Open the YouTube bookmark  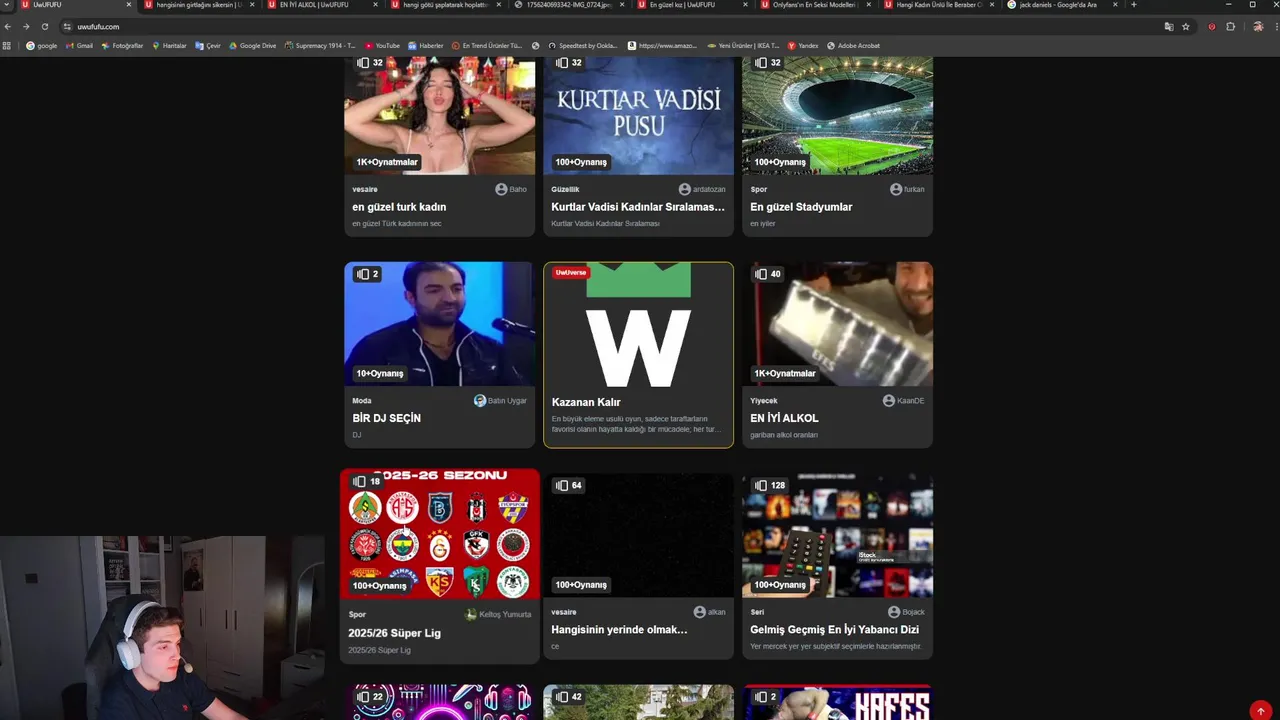point(382,46)
